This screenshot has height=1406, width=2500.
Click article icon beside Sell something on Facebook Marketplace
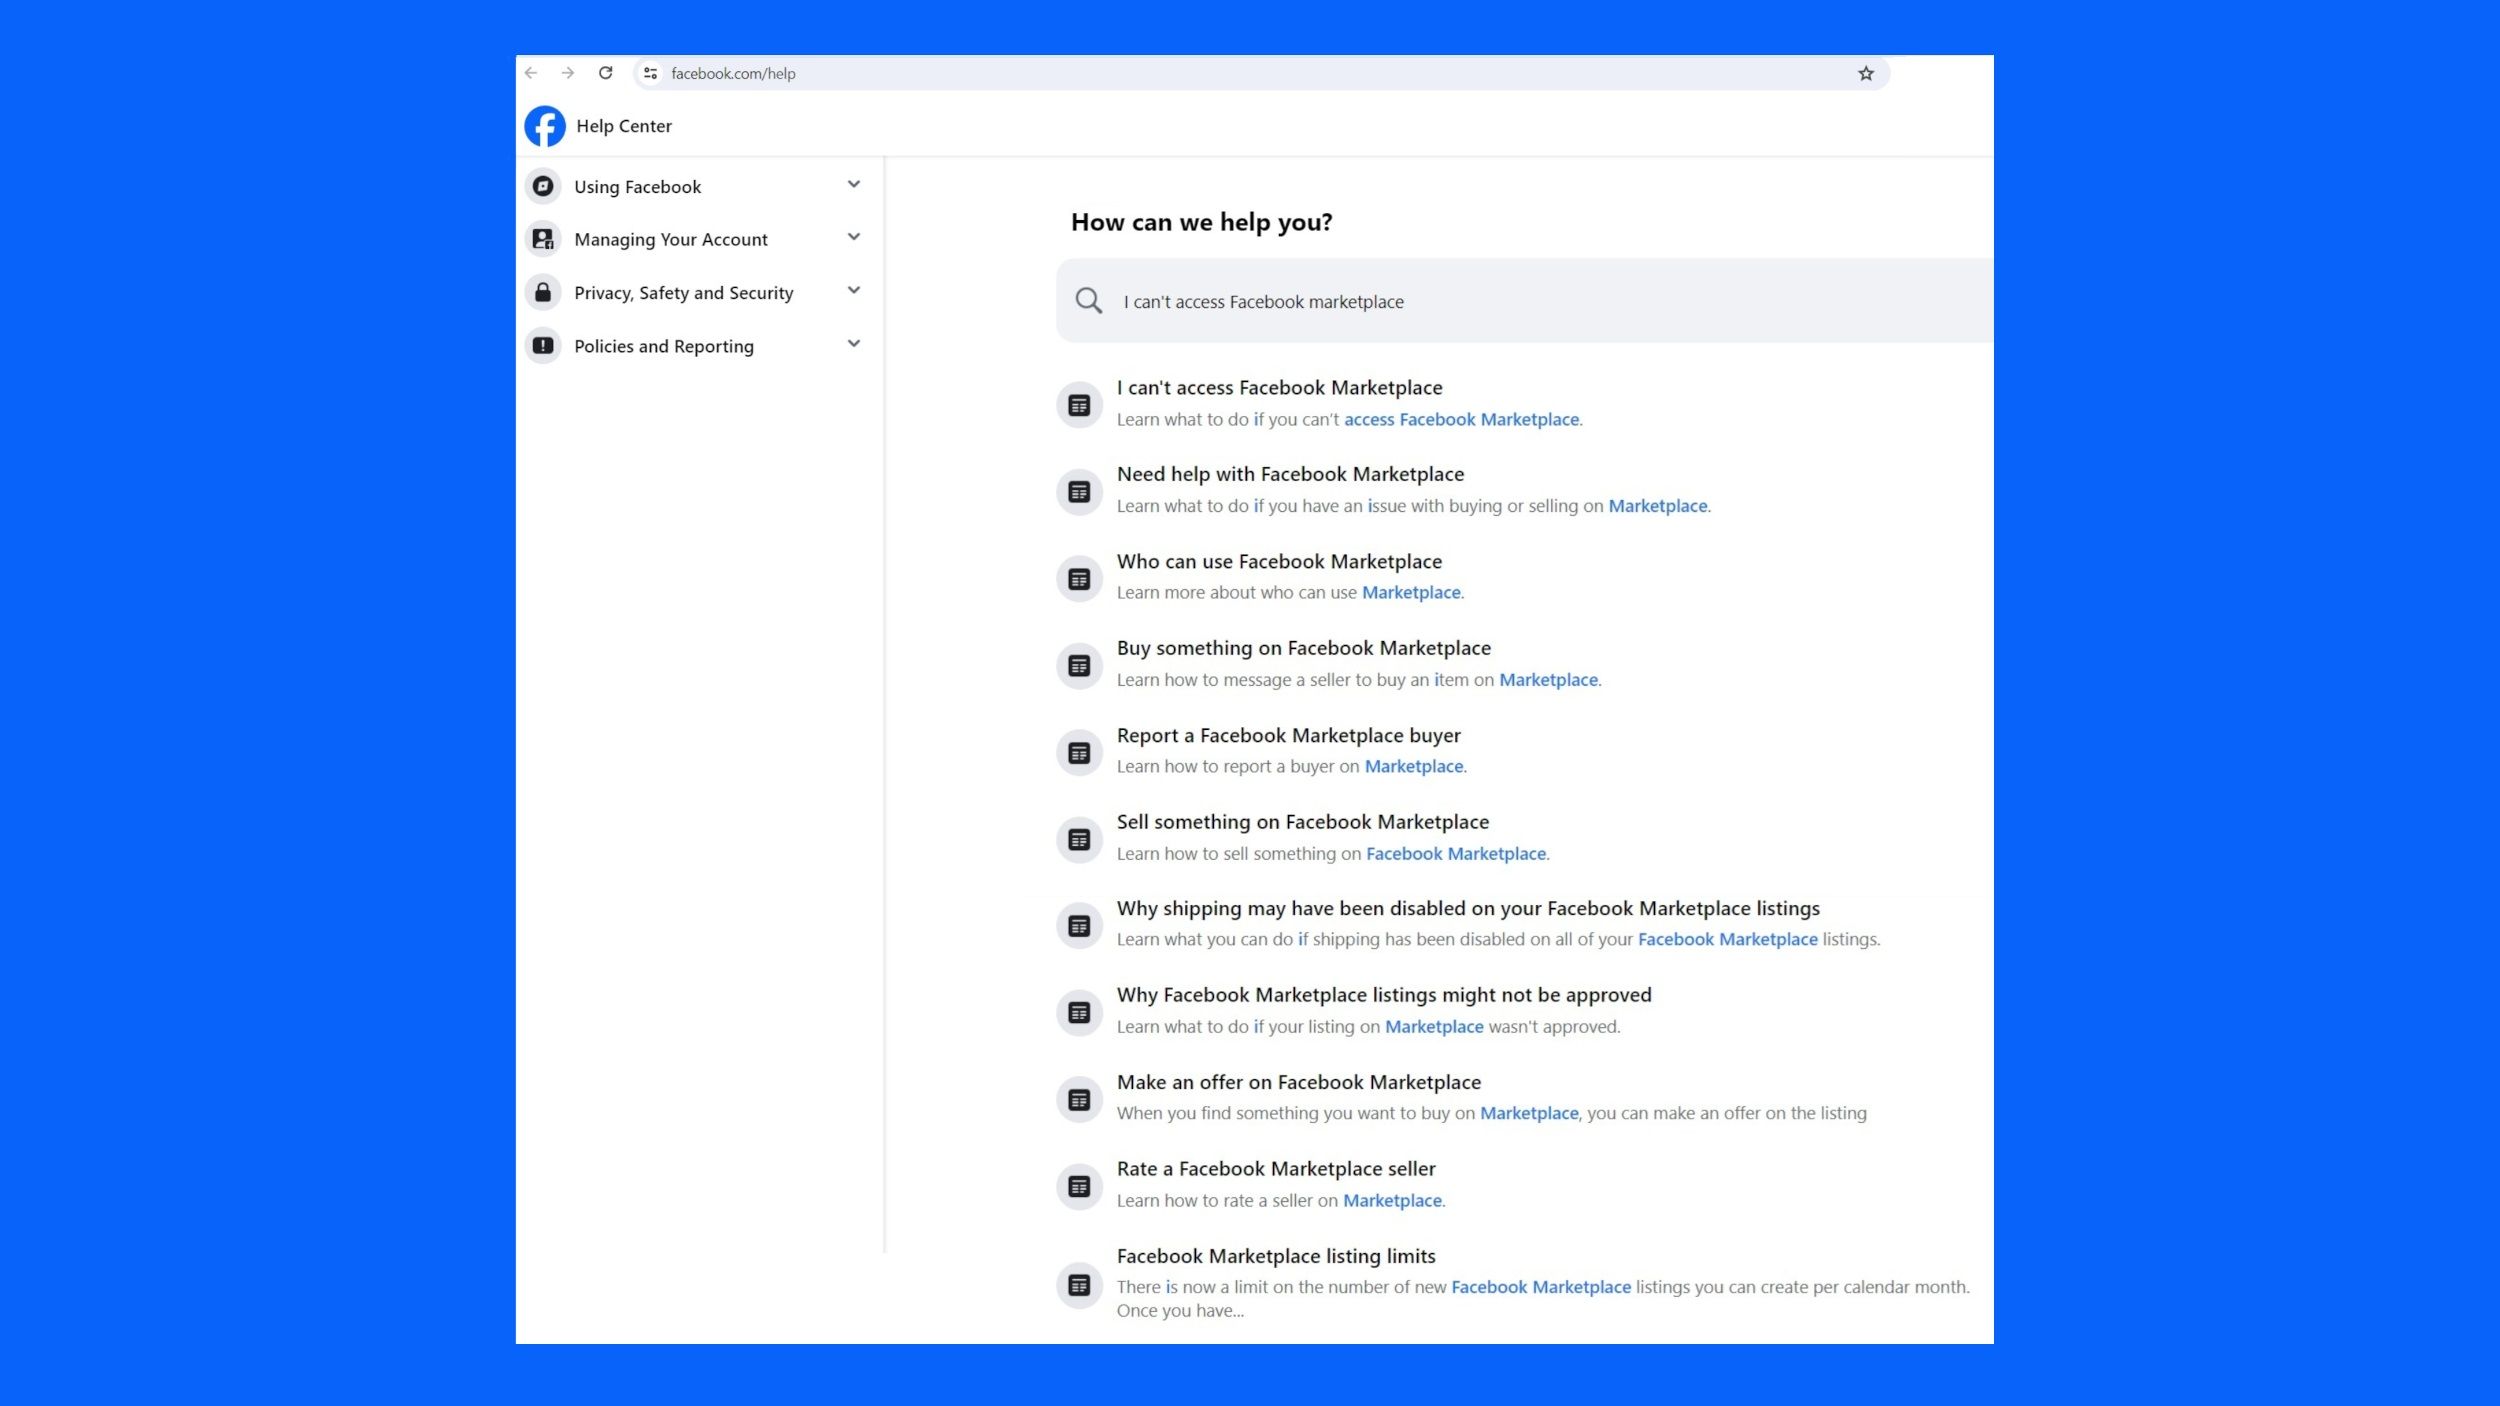(x=1079, y=840)
